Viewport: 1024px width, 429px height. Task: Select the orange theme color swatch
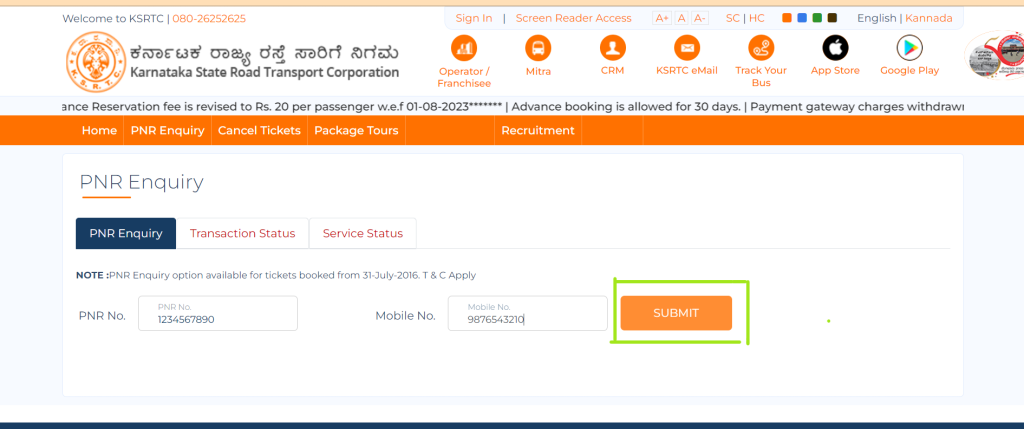point(787,18)
